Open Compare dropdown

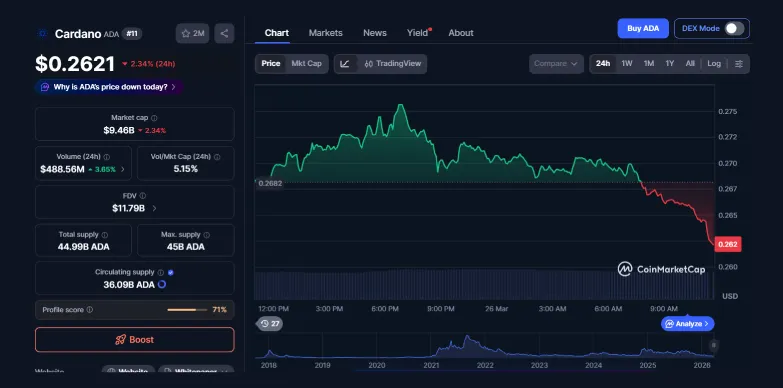click(556, 64)
